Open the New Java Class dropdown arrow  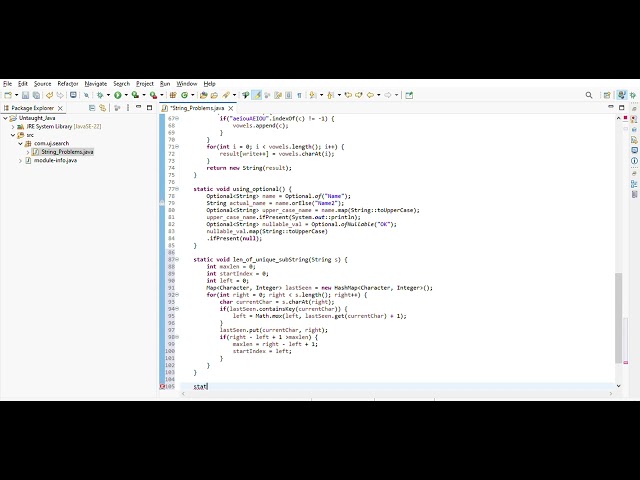click(193, 95)
